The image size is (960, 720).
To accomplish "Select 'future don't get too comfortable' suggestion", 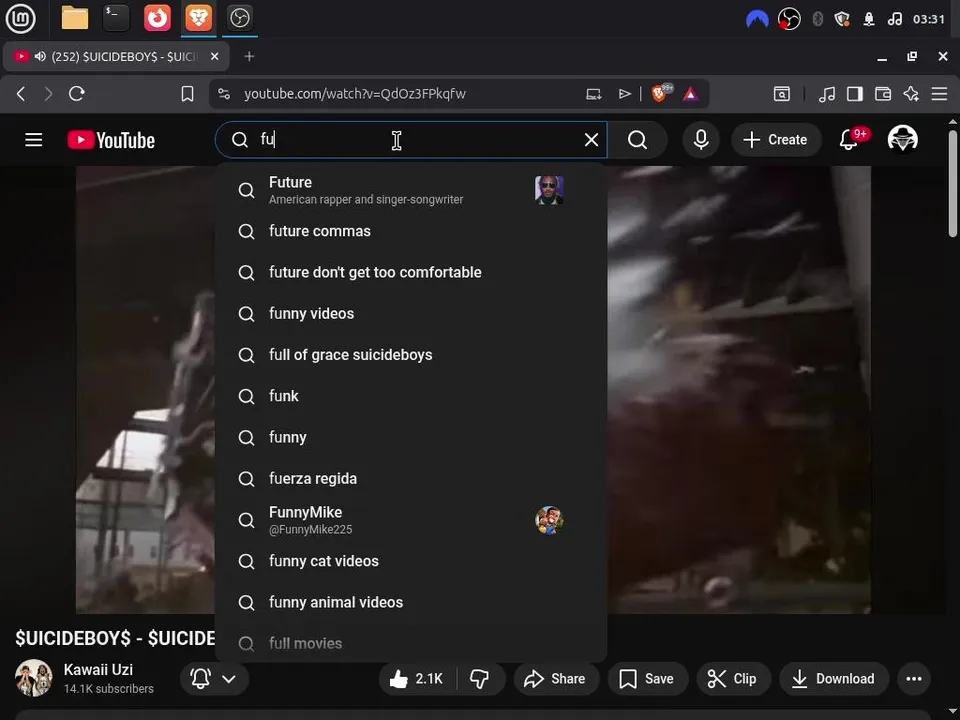I will (411, 272).
